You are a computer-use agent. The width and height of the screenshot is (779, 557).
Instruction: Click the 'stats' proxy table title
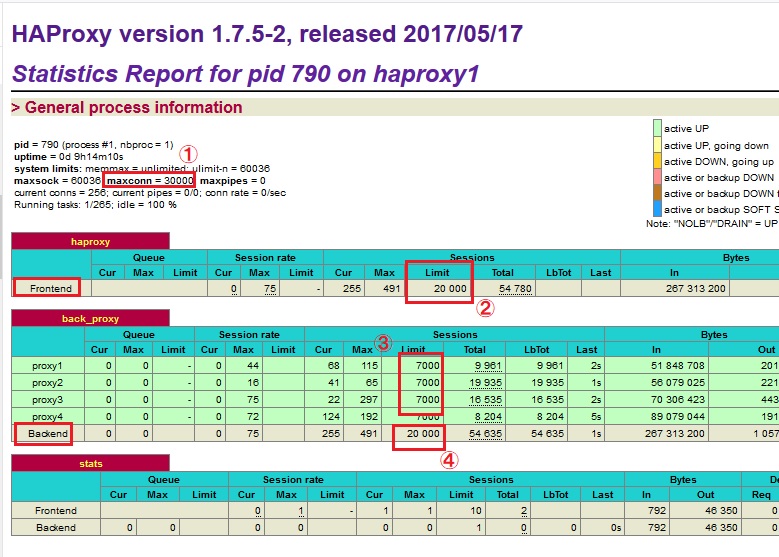coord(90,463)
